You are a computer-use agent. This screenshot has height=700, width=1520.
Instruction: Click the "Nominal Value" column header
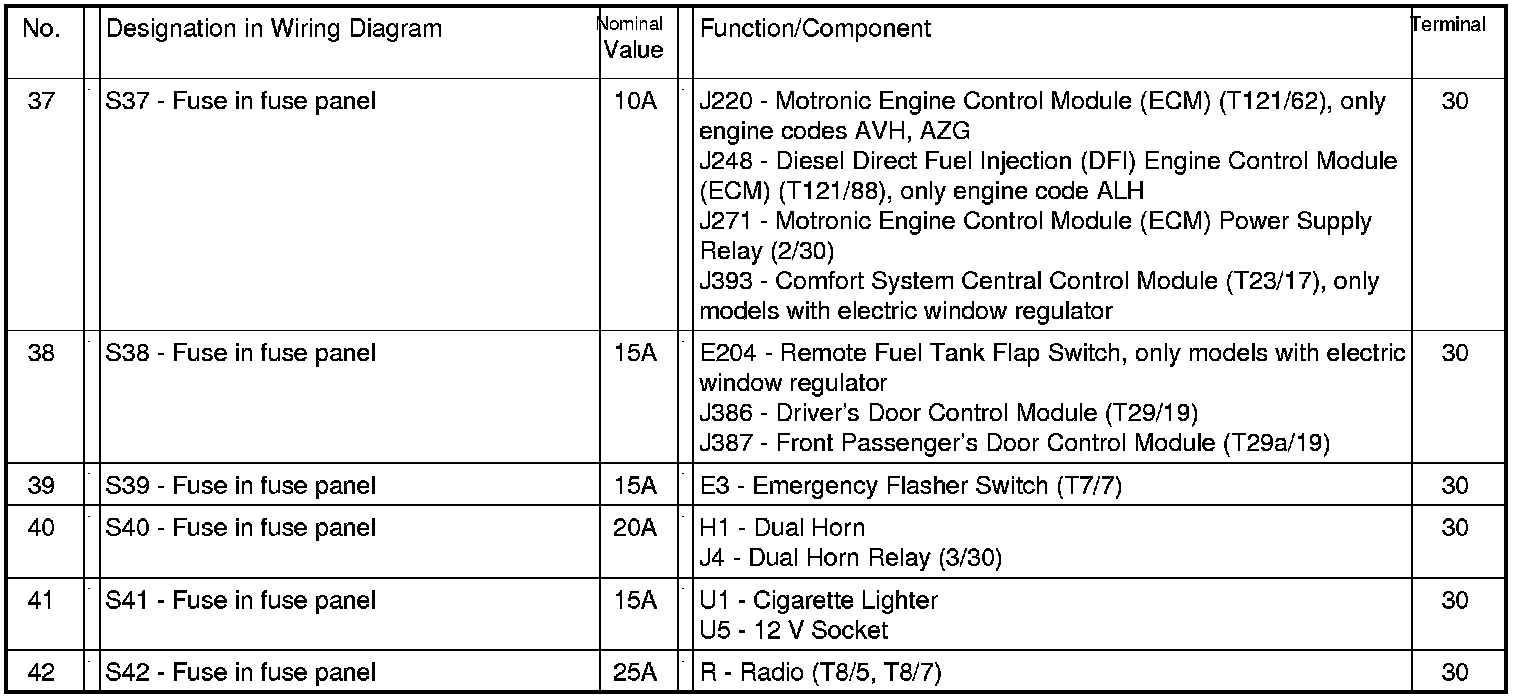tap(631, 38)
